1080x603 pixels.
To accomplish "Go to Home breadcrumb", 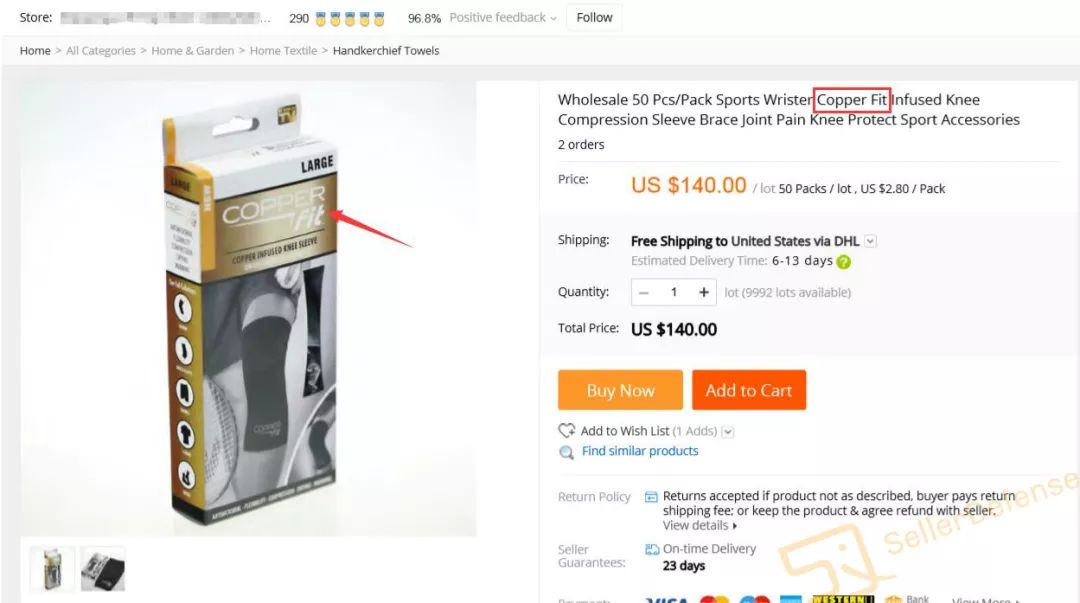I will pos(35,51).
